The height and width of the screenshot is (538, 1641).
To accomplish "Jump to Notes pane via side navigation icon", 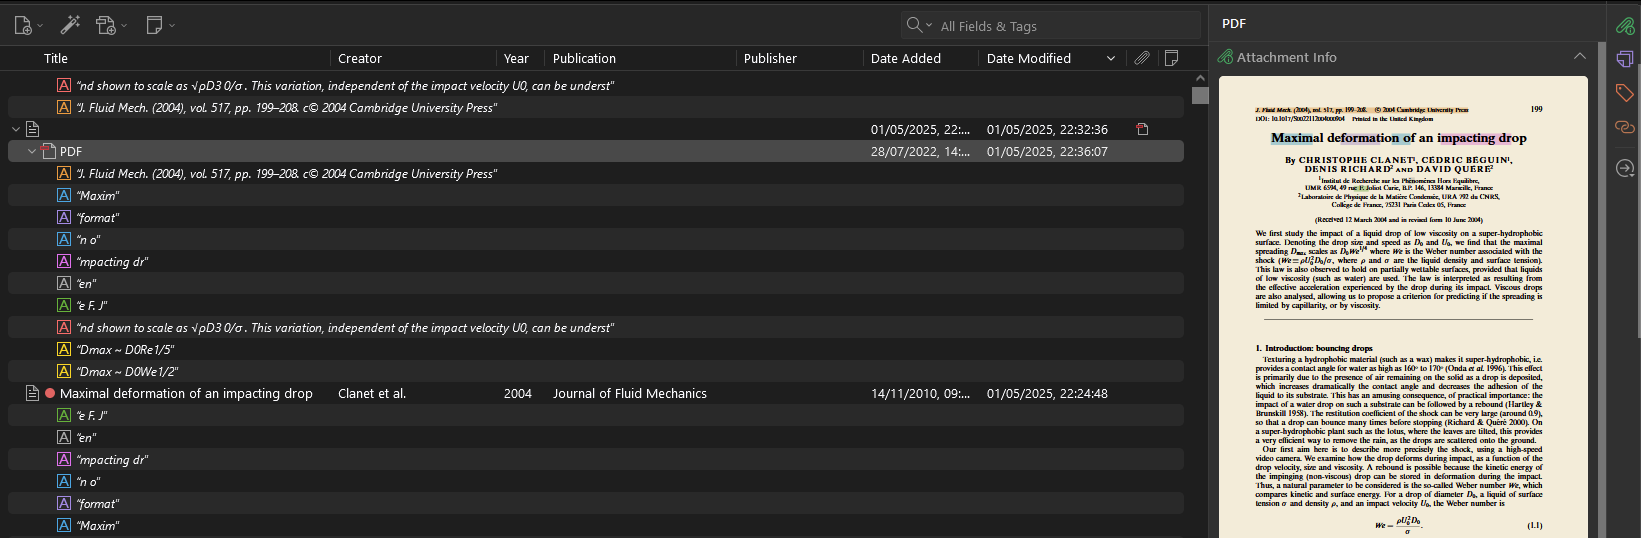I will [x=1624, y=59].
